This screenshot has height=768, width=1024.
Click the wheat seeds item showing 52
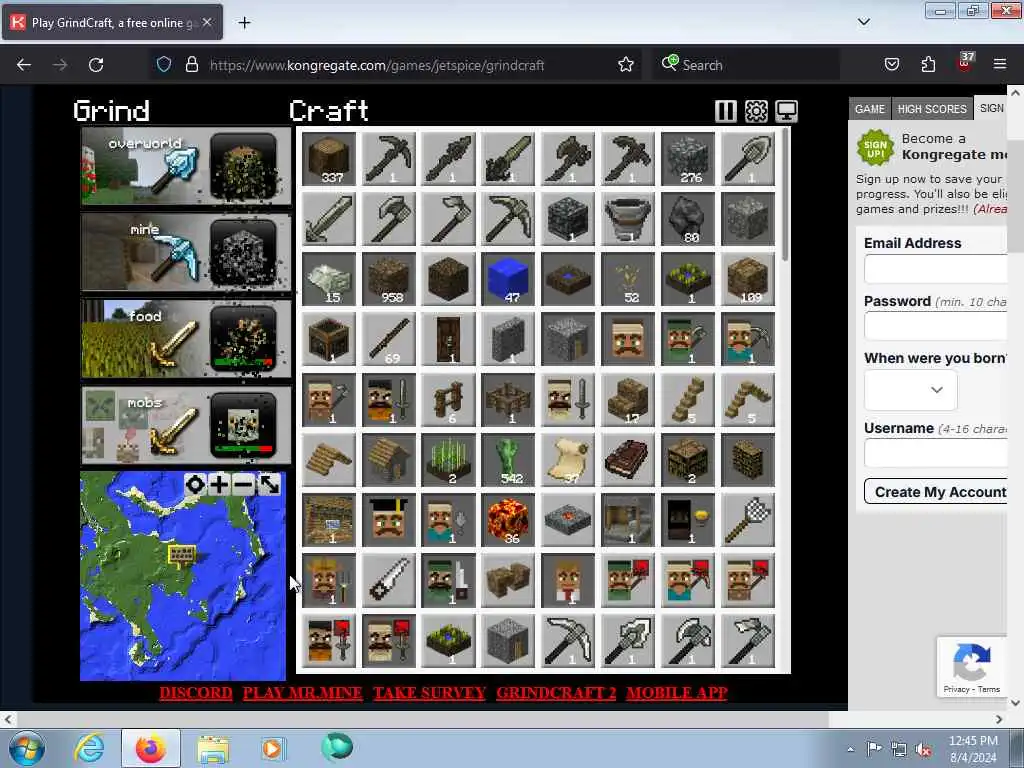click(628, 279)
